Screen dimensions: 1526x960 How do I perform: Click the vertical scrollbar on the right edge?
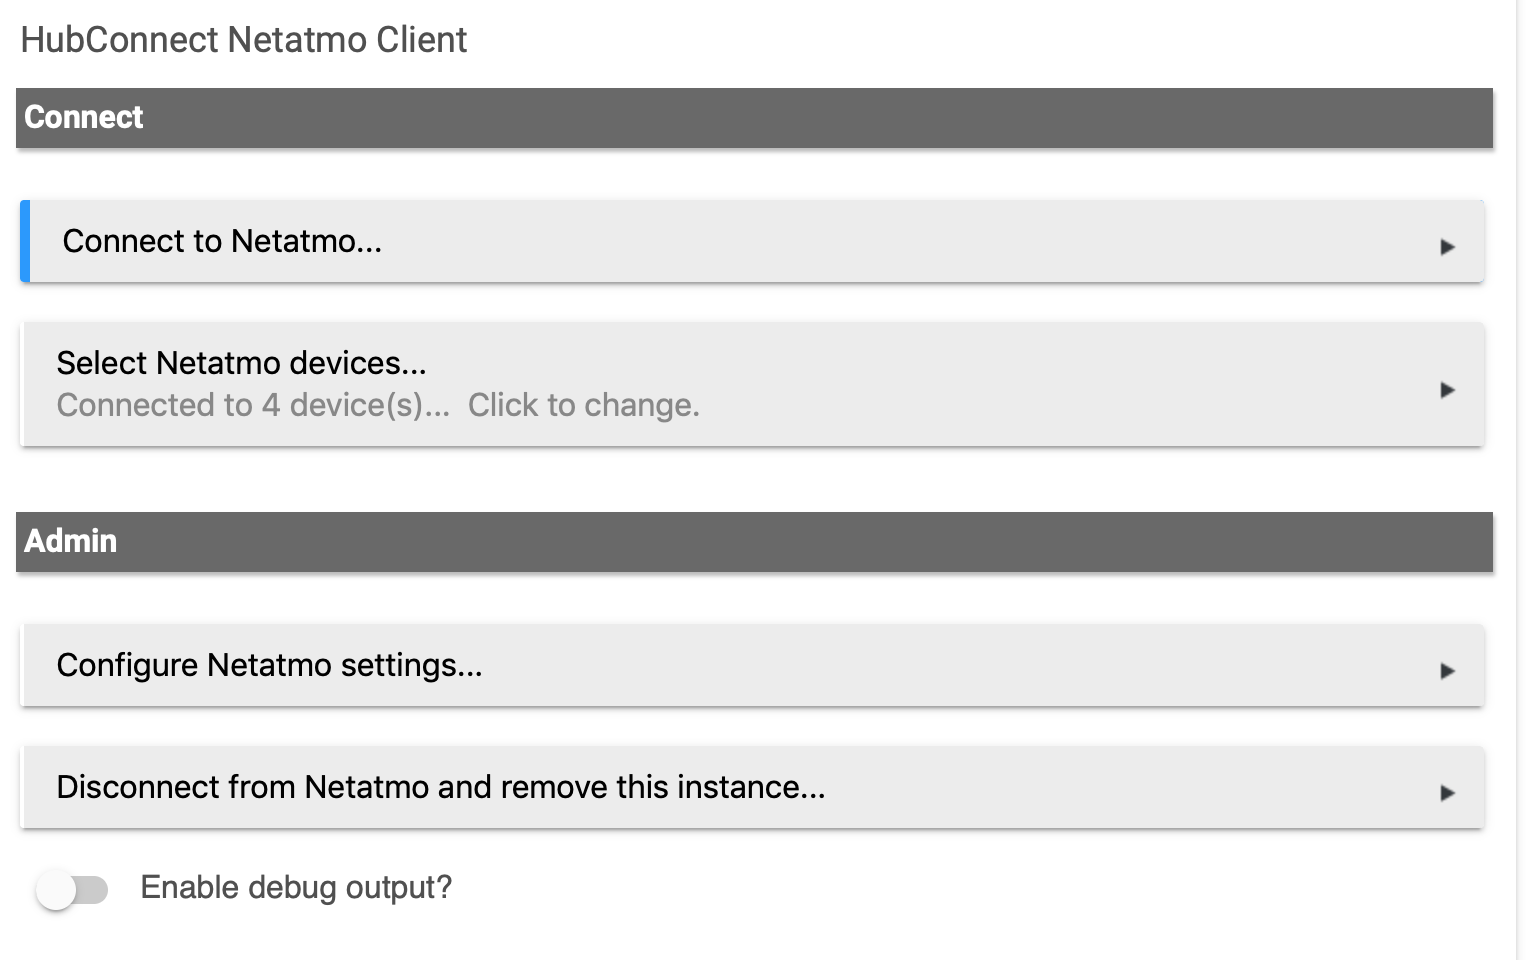(1521, 480)
